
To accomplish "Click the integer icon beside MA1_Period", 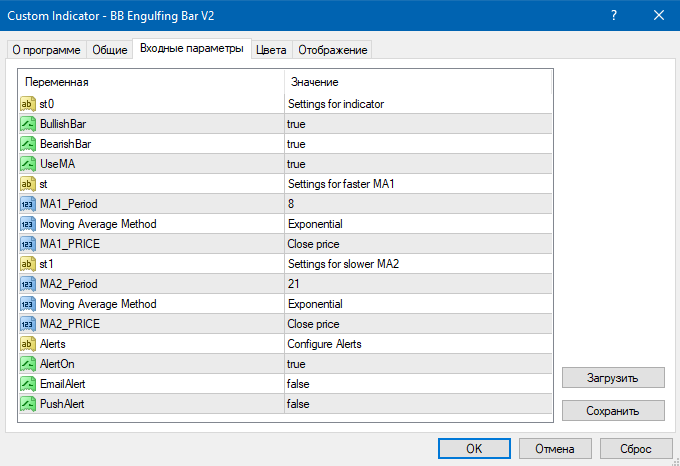I will [x=28, y=204].
